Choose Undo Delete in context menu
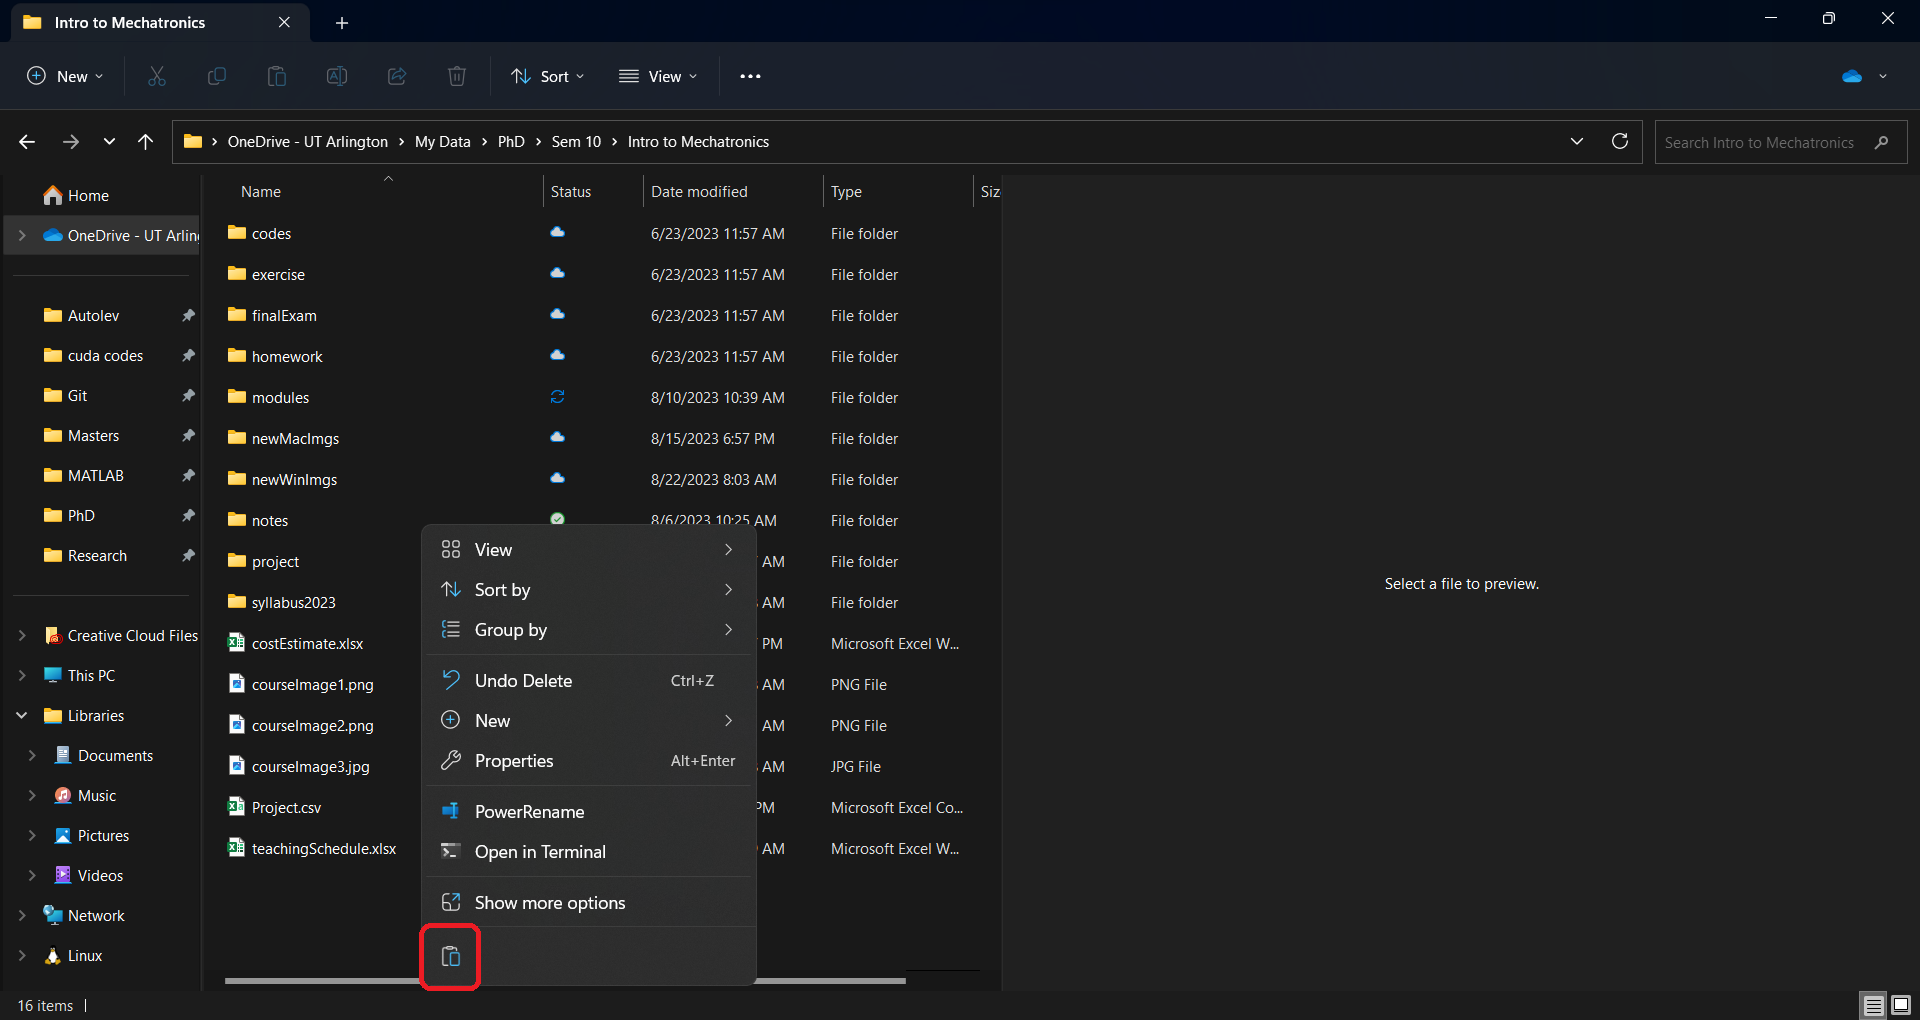The width and height of the screenshot is (1920, 1020). pos(523,681)
